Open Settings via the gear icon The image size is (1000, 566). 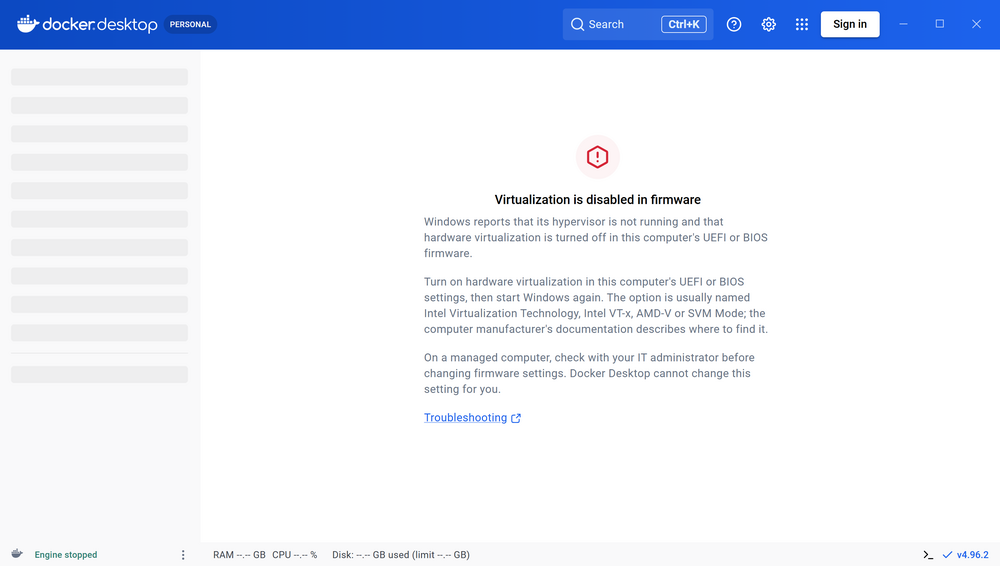pyautogui.click(x=768, y=24)
